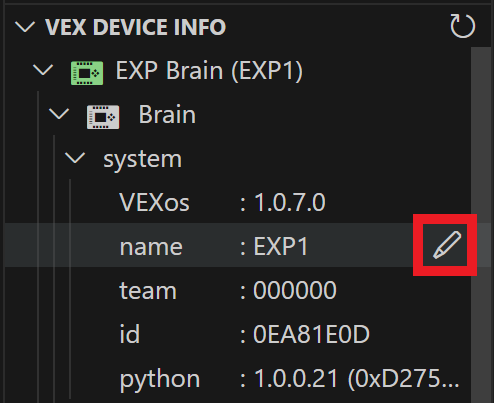Click the pencil edit icon for name
The image size is (494, 403).
(x=447, y=245)
